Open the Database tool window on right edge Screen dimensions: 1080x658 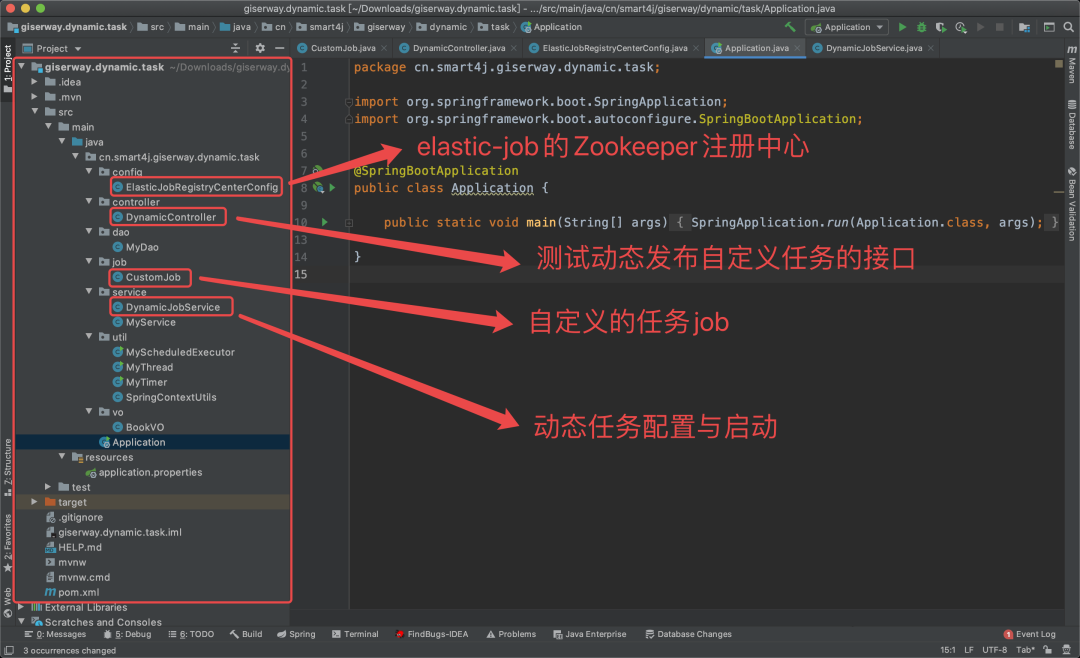coord(1072,125)
